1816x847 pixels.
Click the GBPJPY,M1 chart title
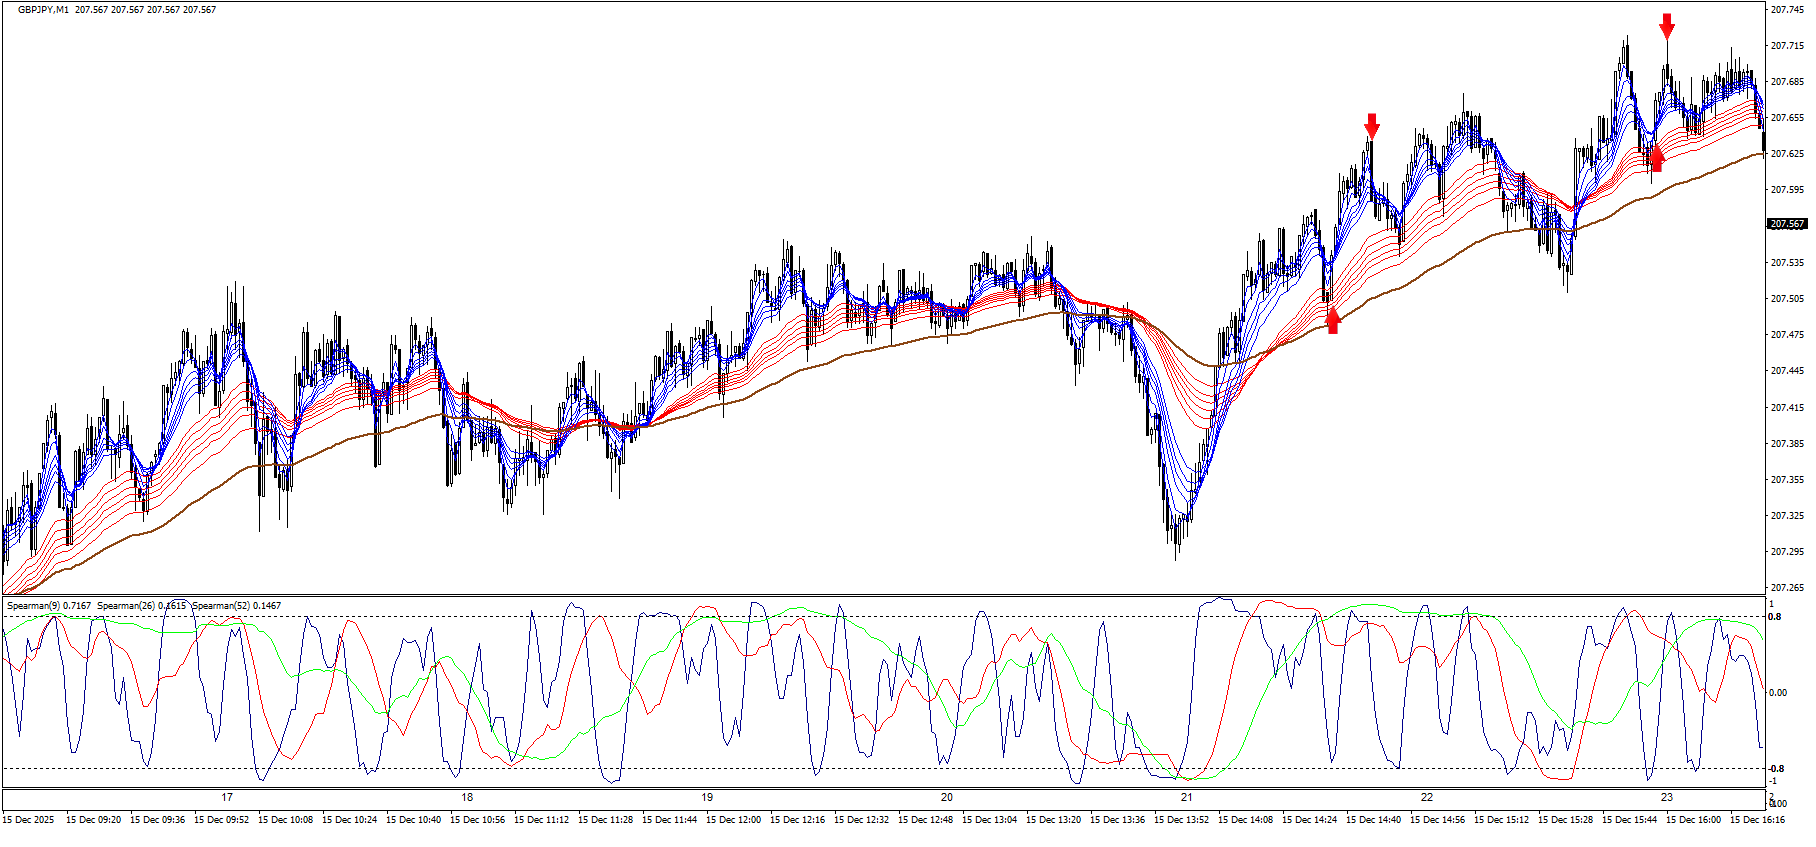[x=43, y=10]
